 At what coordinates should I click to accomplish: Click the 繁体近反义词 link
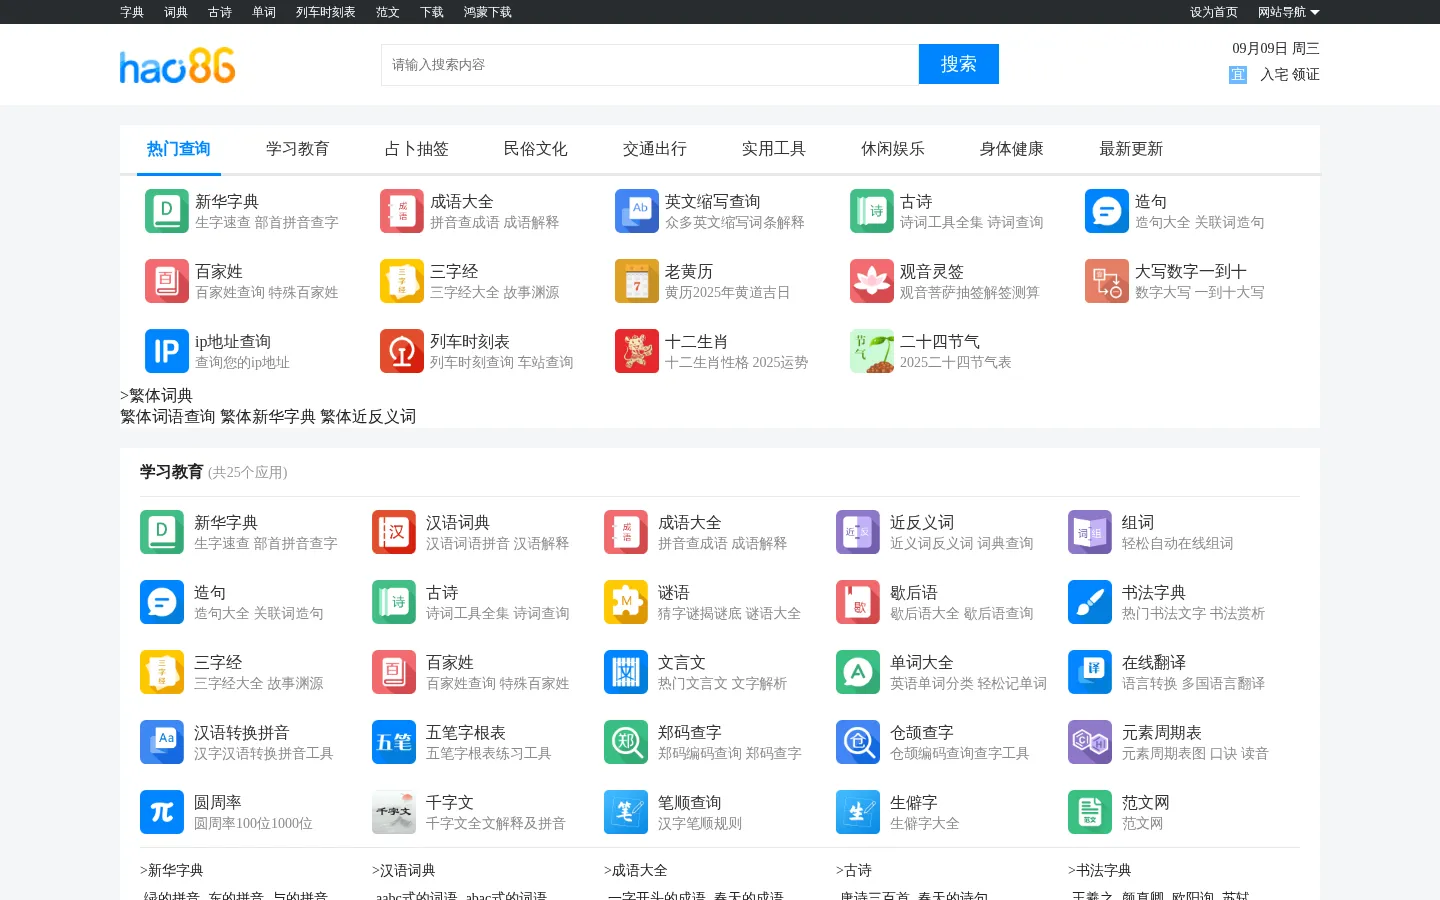pos(368,416)
